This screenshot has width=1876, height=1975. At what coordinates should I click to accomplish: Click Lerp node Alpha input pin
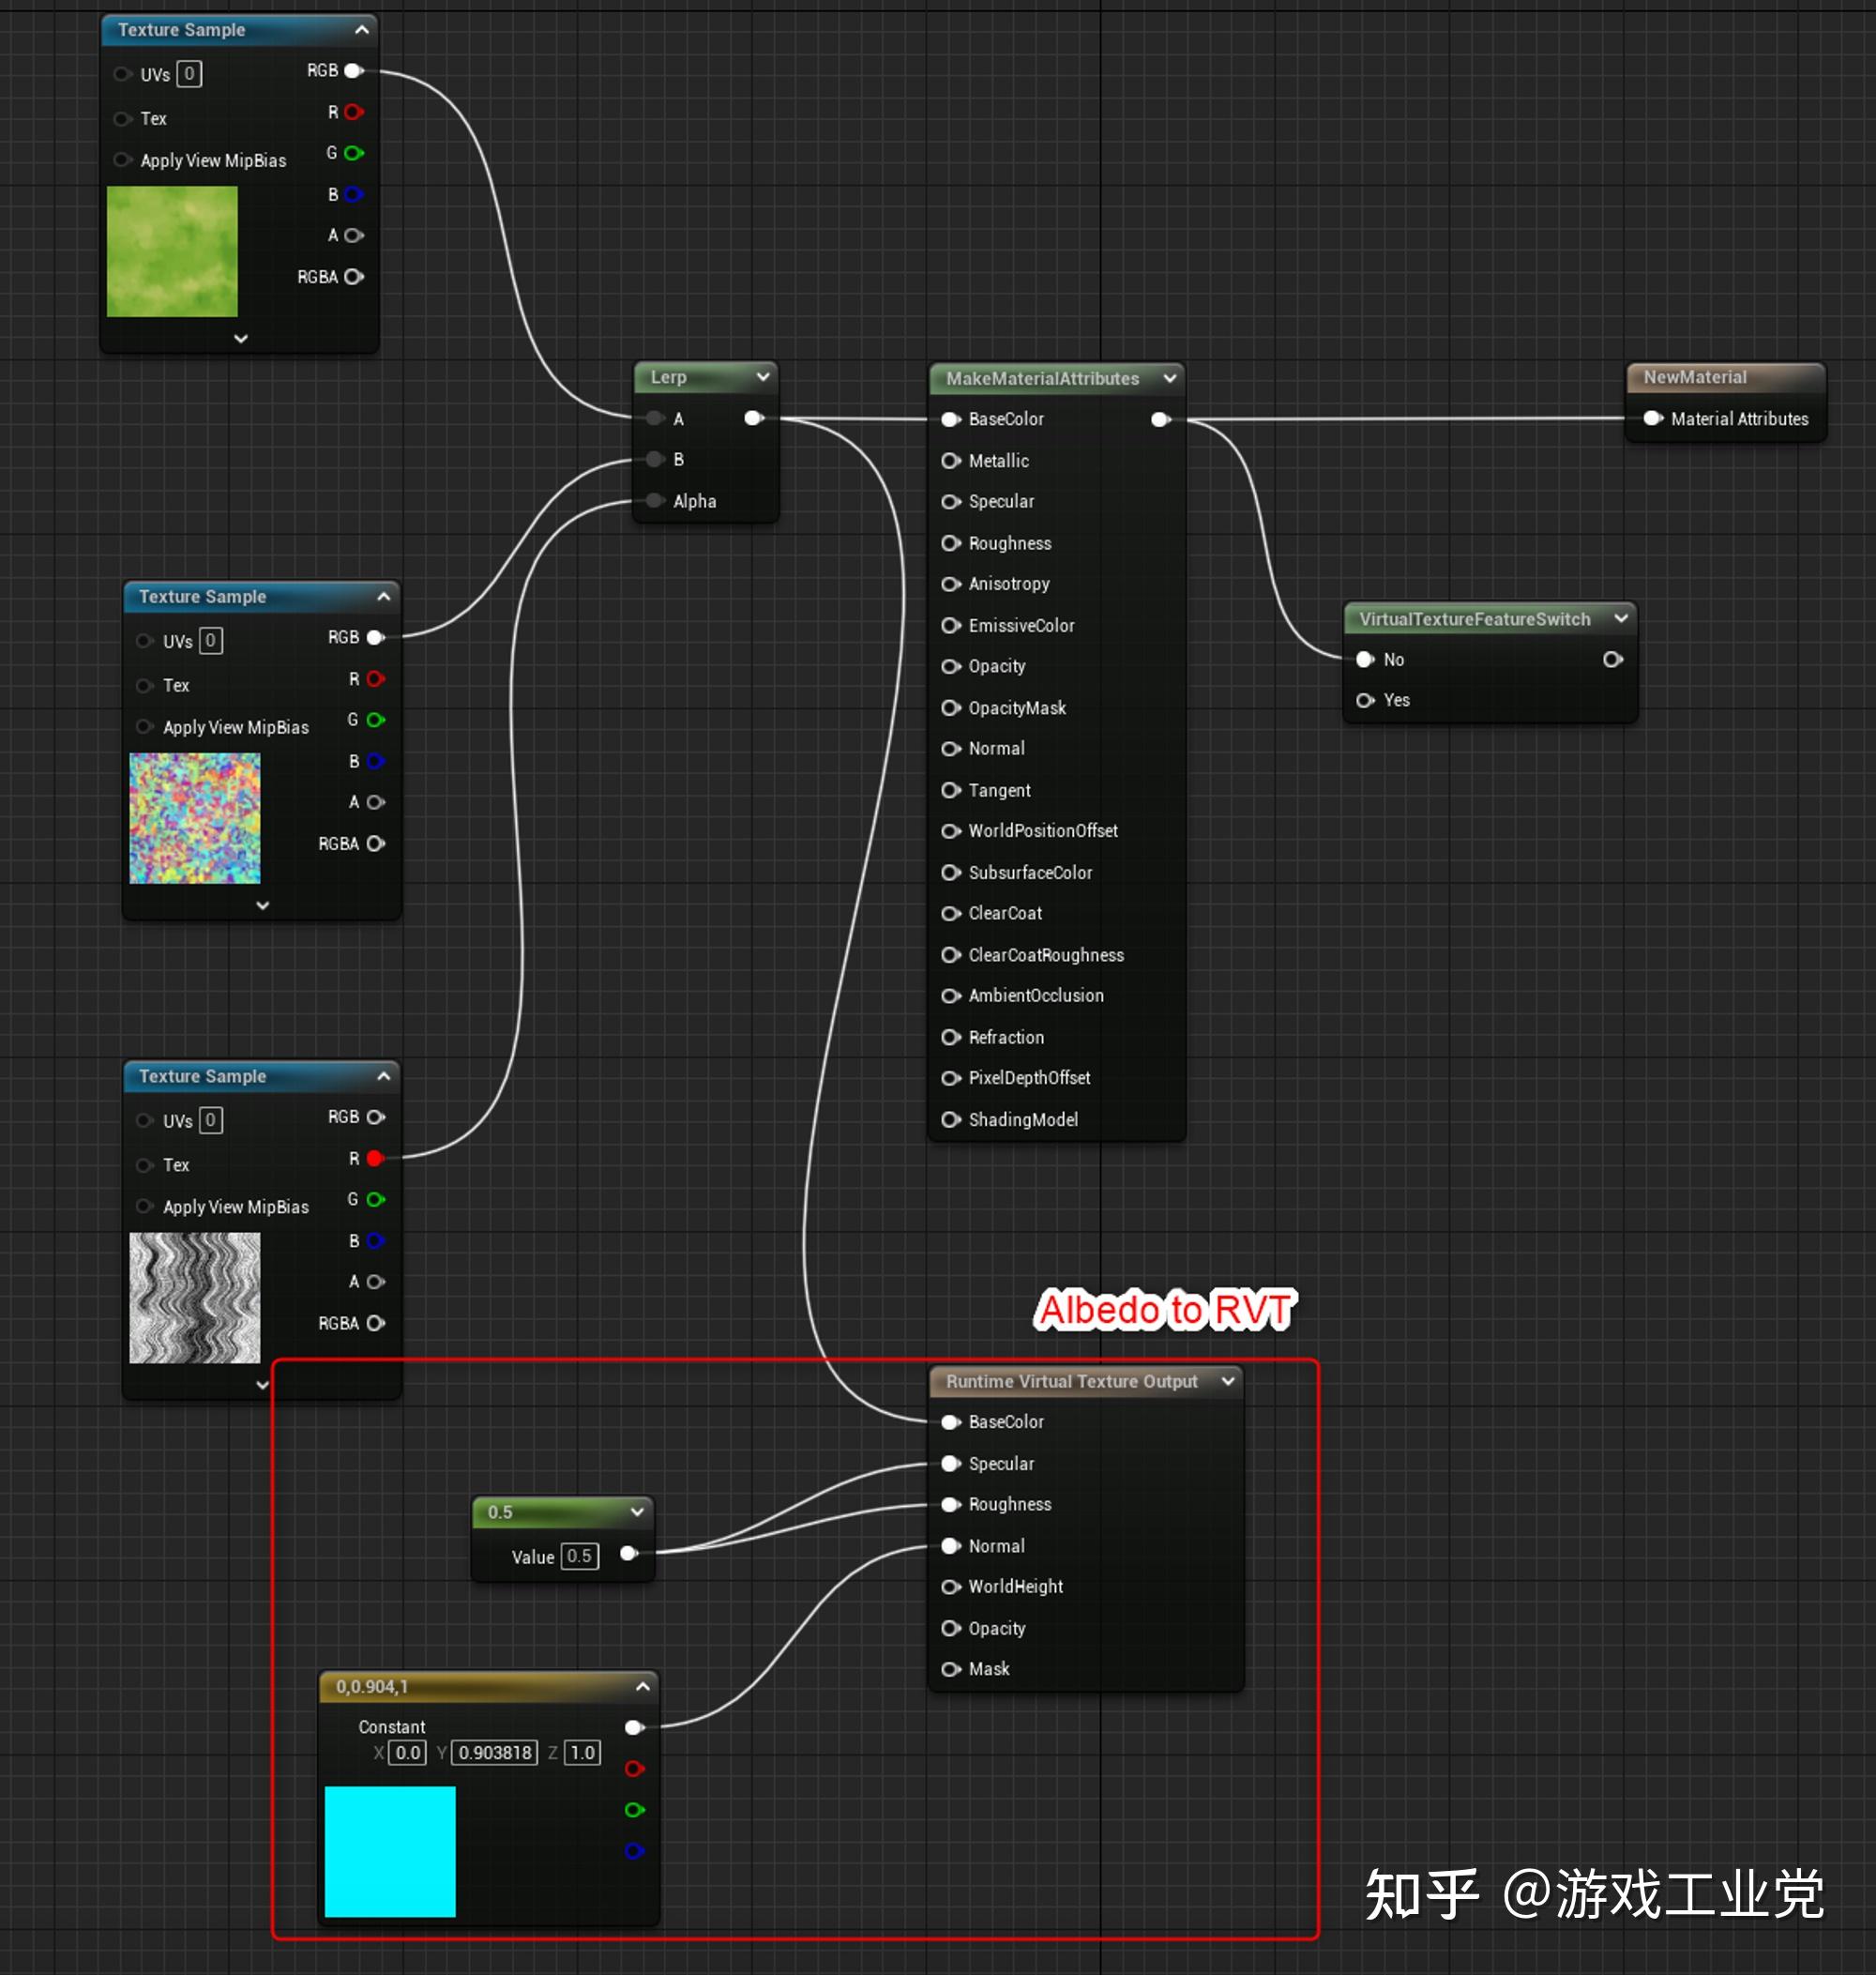(x=656, y=500)
